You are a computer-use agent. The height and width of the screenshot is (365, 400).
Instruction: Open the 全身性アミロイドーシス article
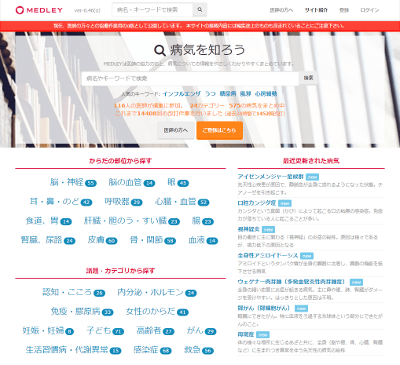pyautogui.click(x=268, y=255)
